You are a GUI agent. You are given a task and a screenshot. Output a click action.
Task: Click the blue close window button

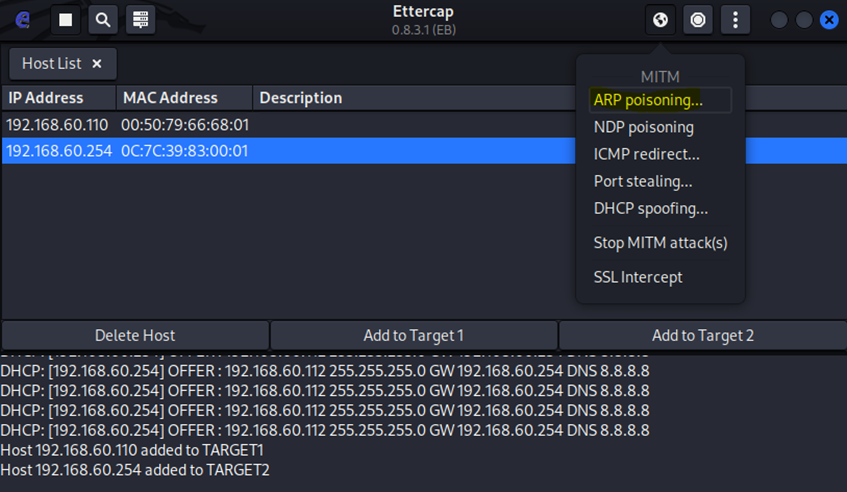(829, 20)
